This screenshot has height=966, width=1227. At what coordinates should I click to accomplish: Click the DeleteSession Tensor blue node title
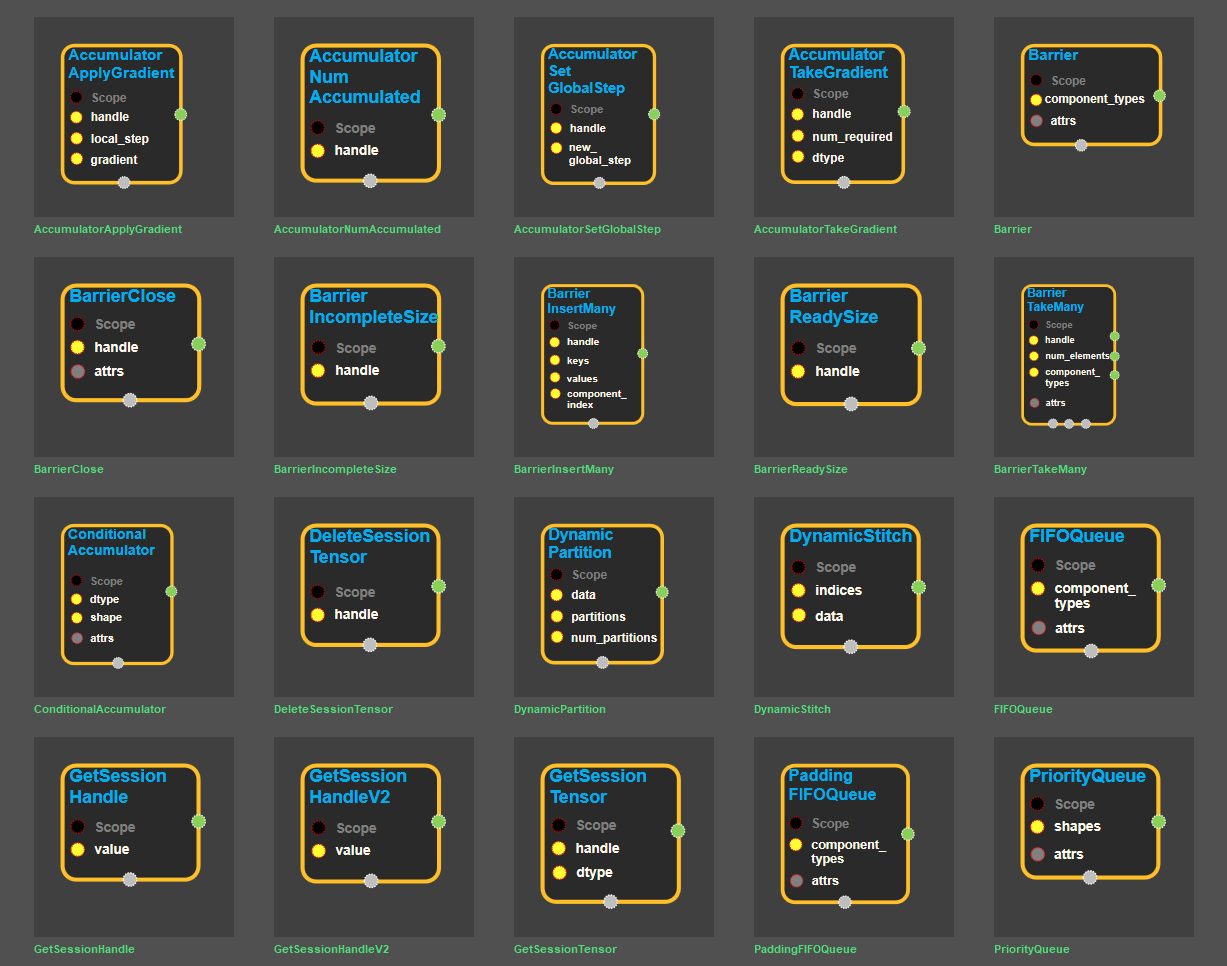point(369,546)
